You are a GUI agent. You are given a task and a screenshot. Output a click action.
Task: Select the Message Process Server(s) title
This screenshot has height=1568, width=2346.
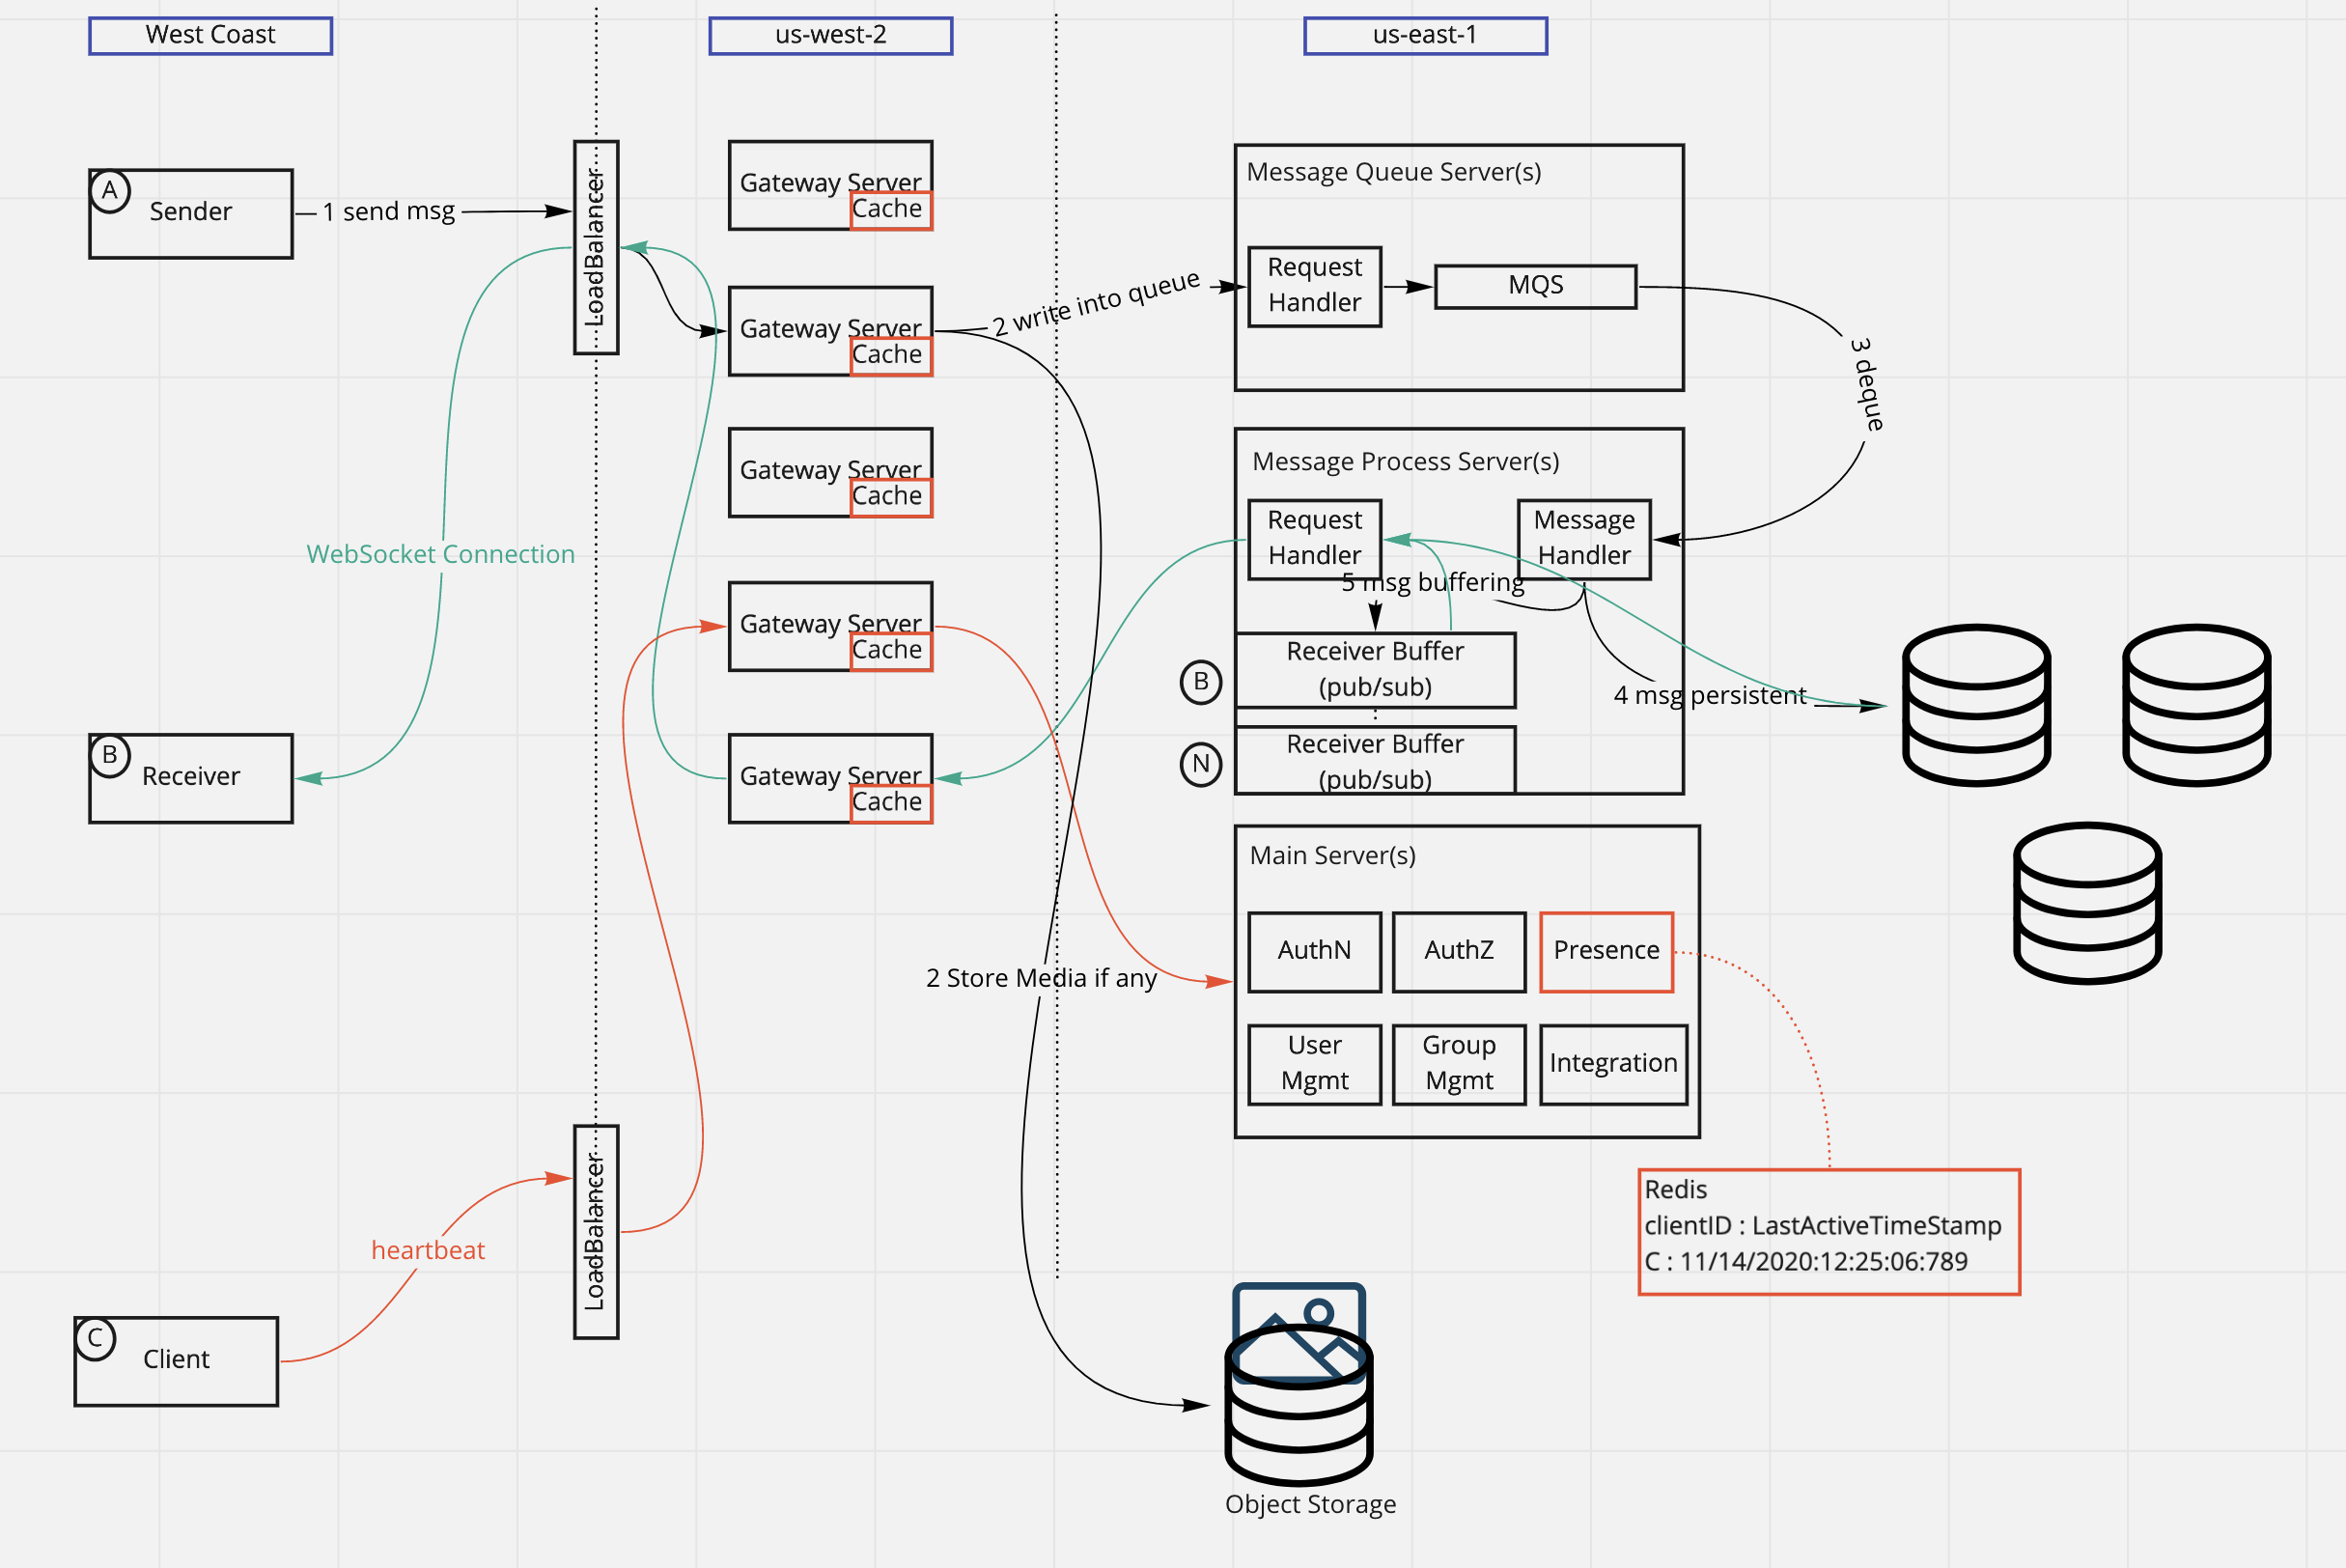point(1405,462)
